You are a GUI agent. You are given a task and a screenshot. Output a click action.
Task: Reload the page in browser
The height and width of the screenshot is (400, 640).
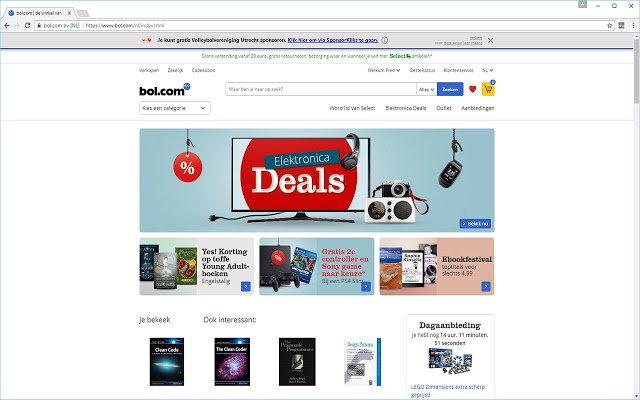[27, 25]
